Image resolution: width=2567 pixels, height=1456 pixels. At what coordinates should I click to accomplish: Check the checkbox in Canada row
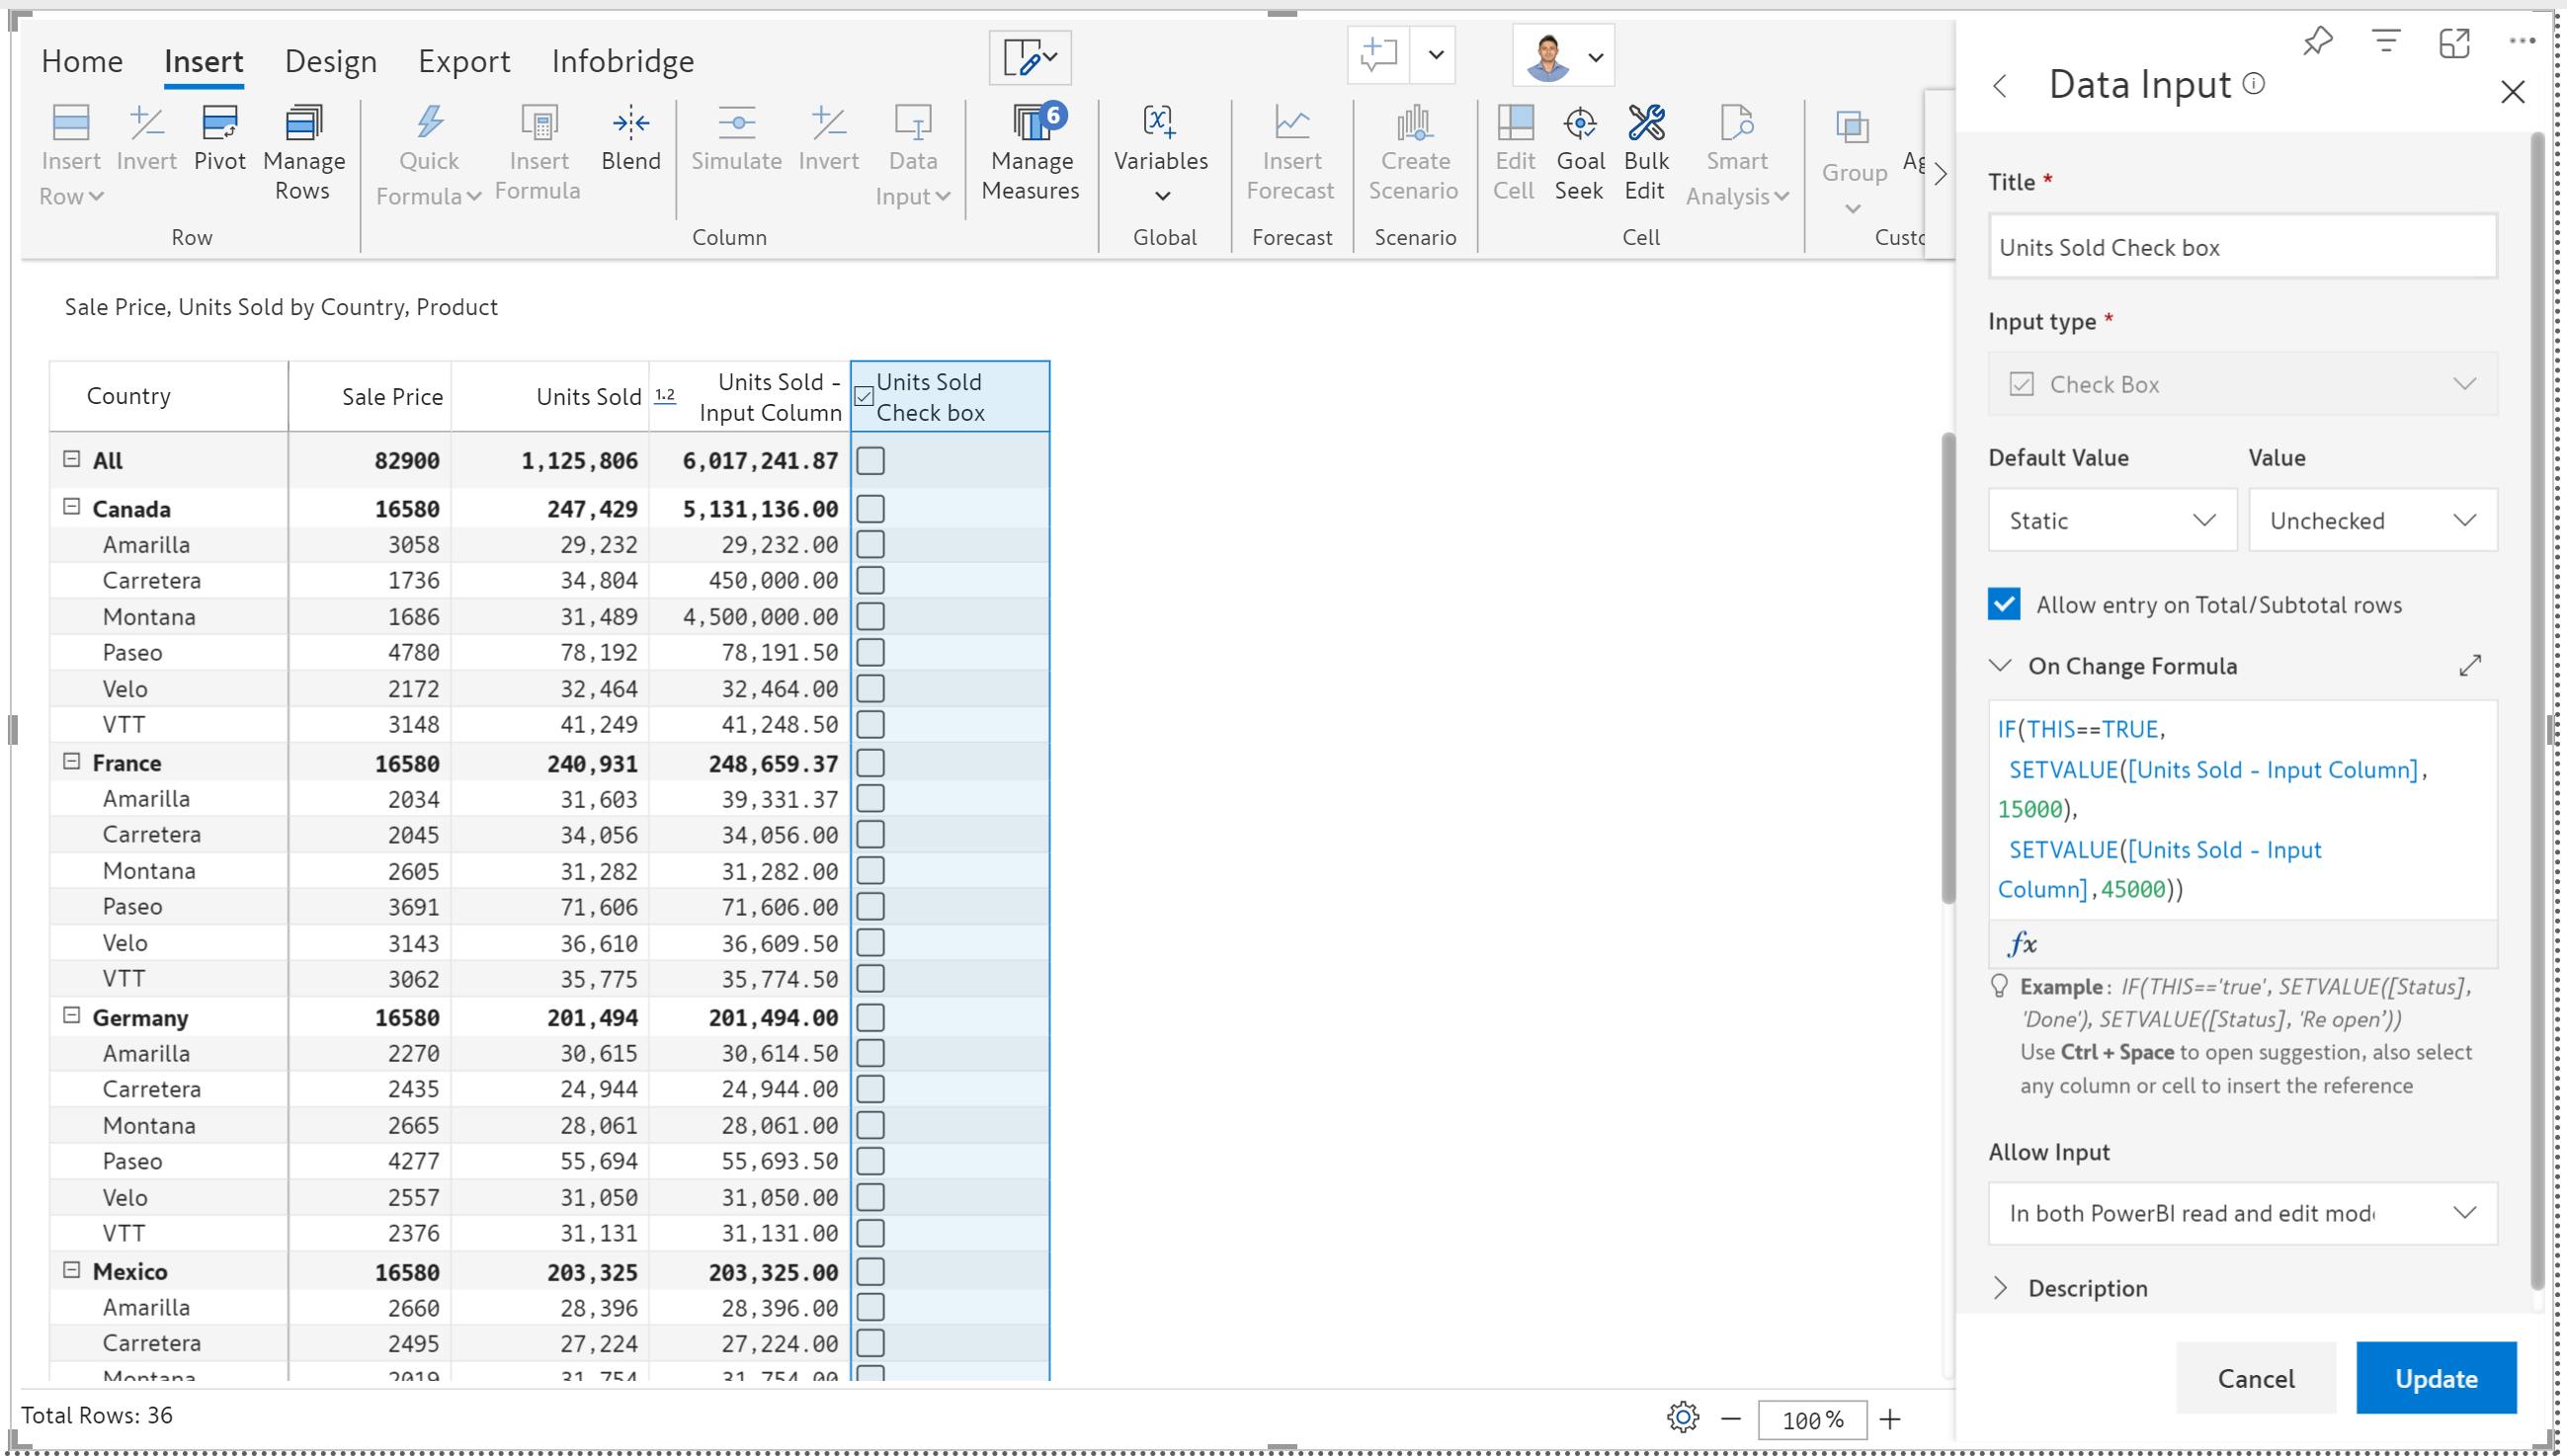point(870,509)
